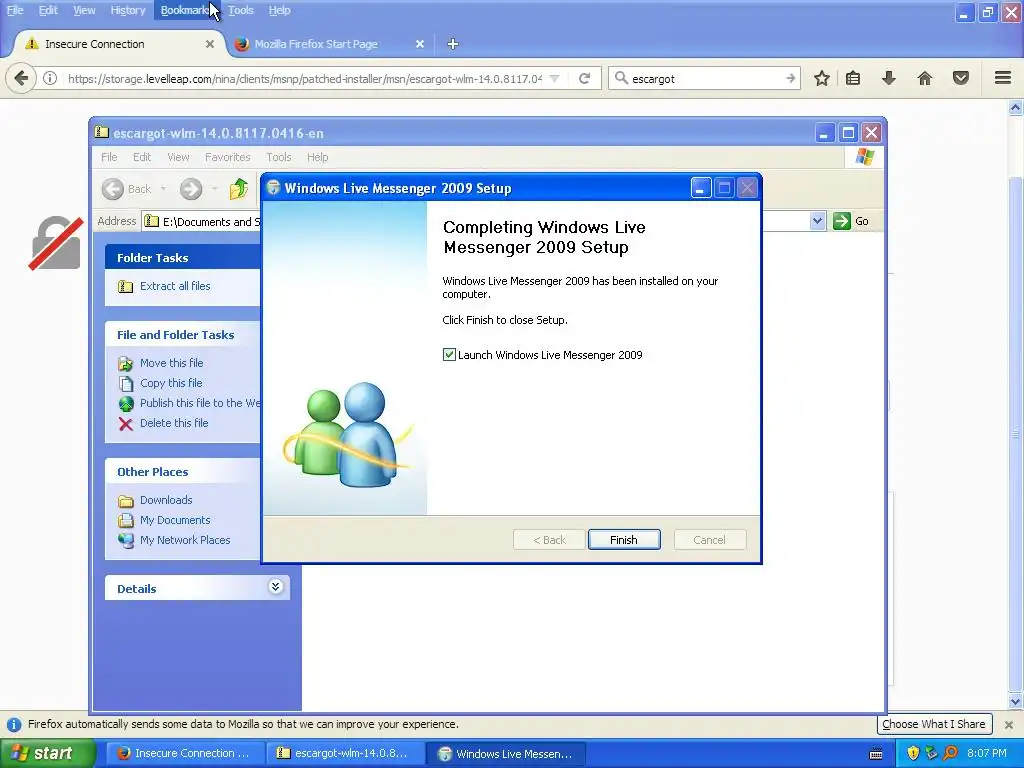Open the Windows Start menu
Viewport: 1024px width, 768px height.
coord(47,754)
